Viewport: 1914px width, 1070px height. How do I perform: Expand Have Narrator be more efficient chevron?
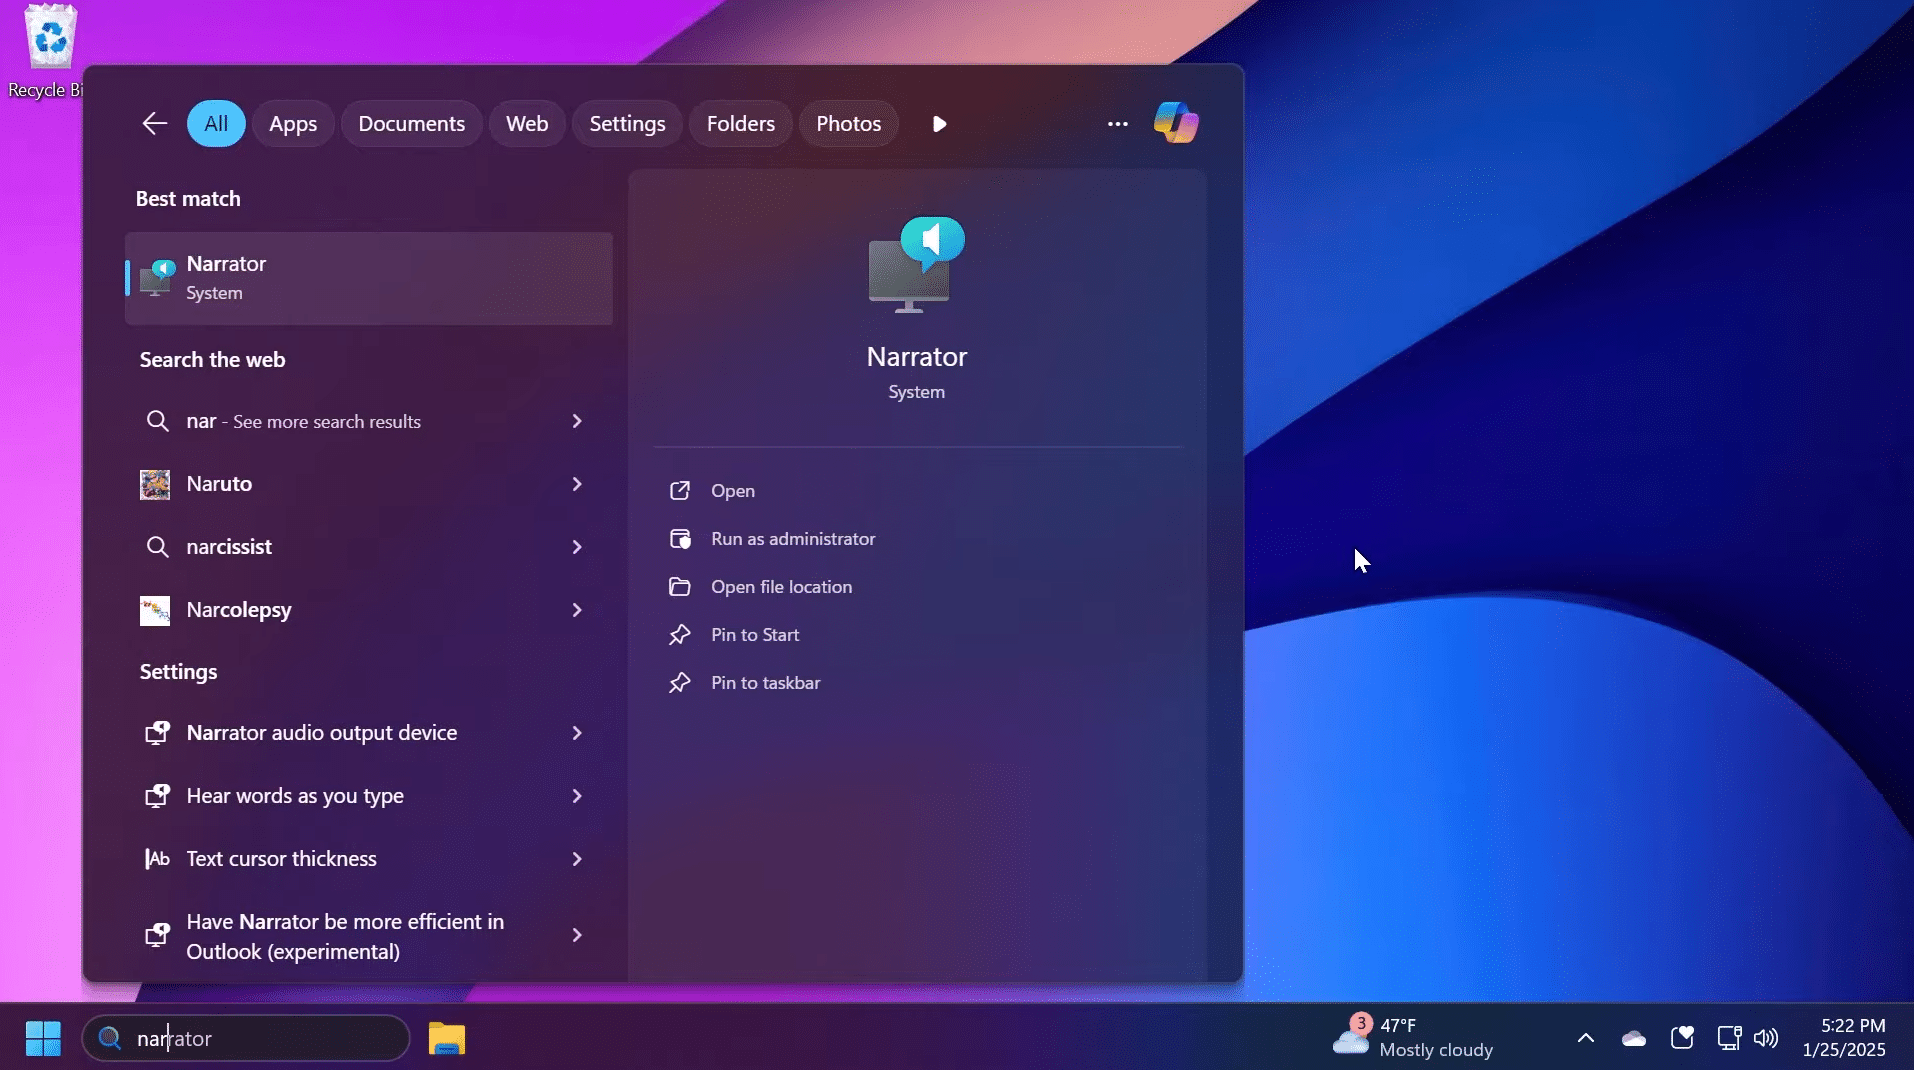pos(577,935)
